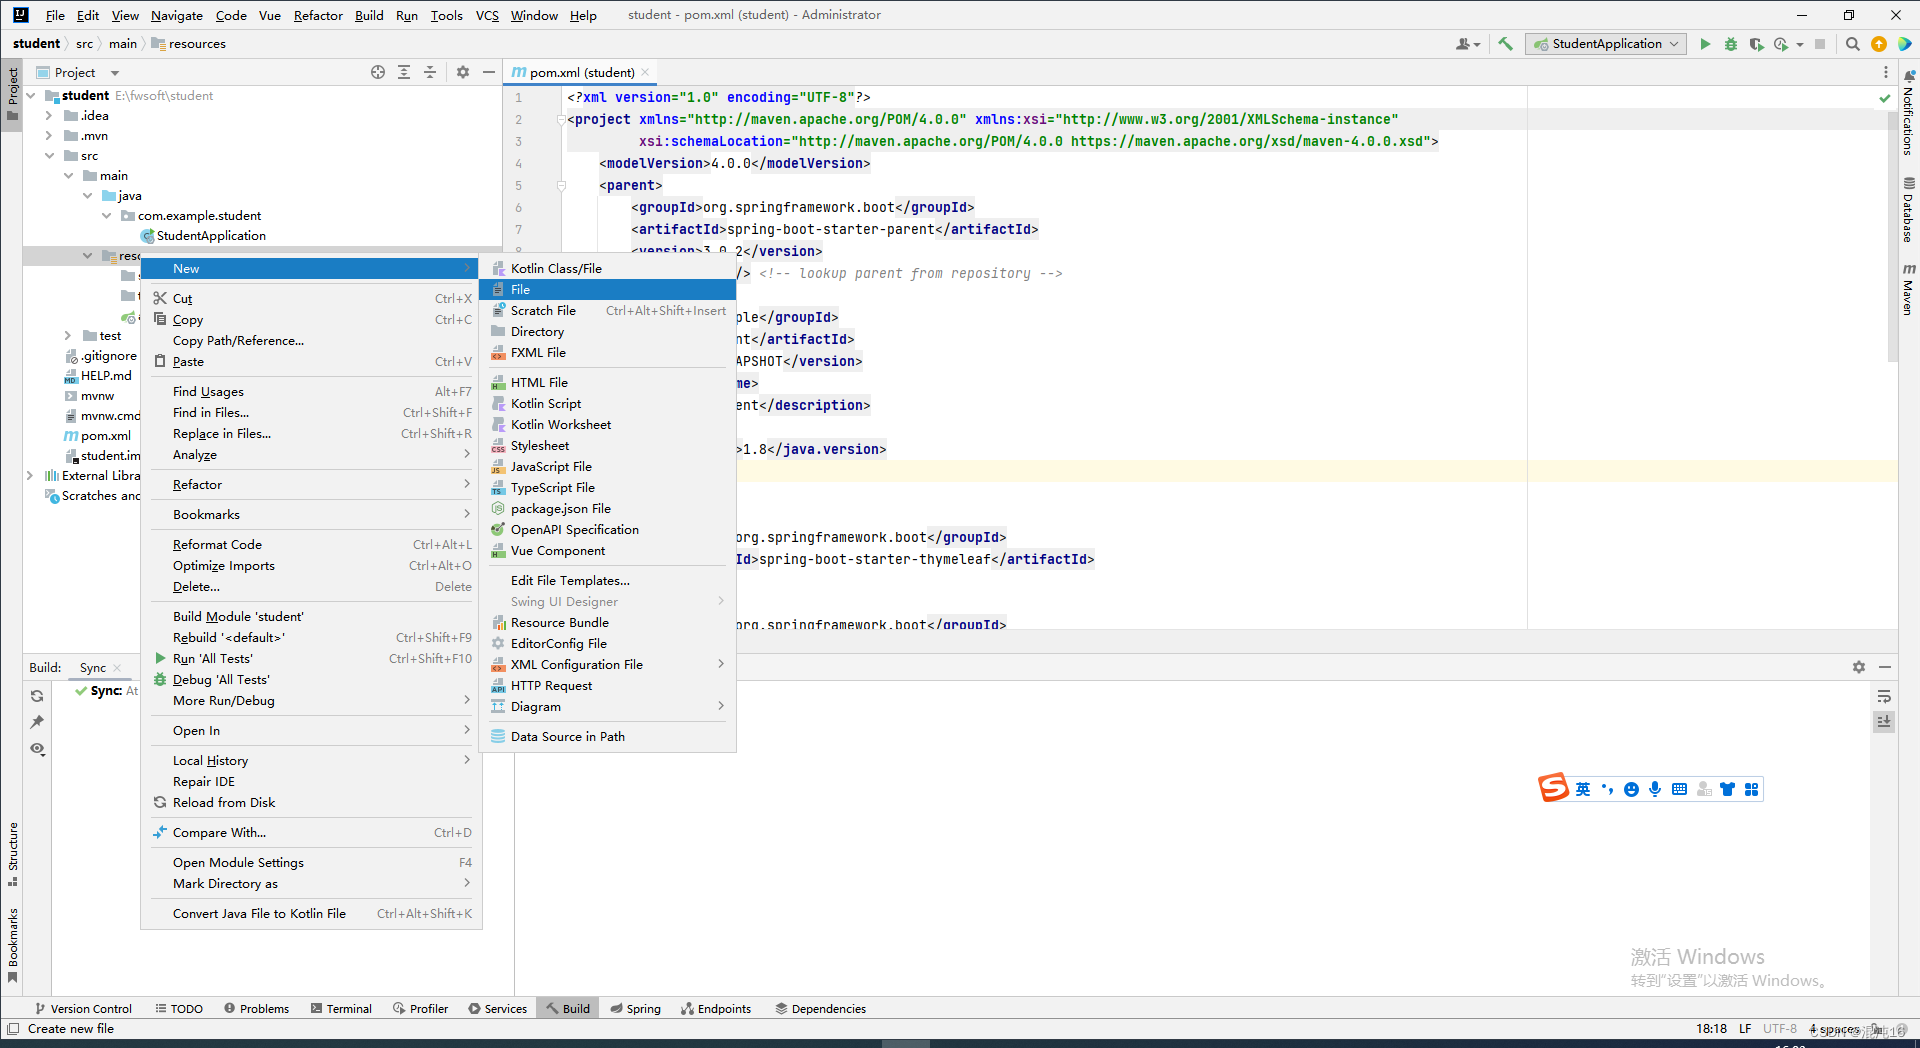Pin the Build output panel

click(37, 721)
